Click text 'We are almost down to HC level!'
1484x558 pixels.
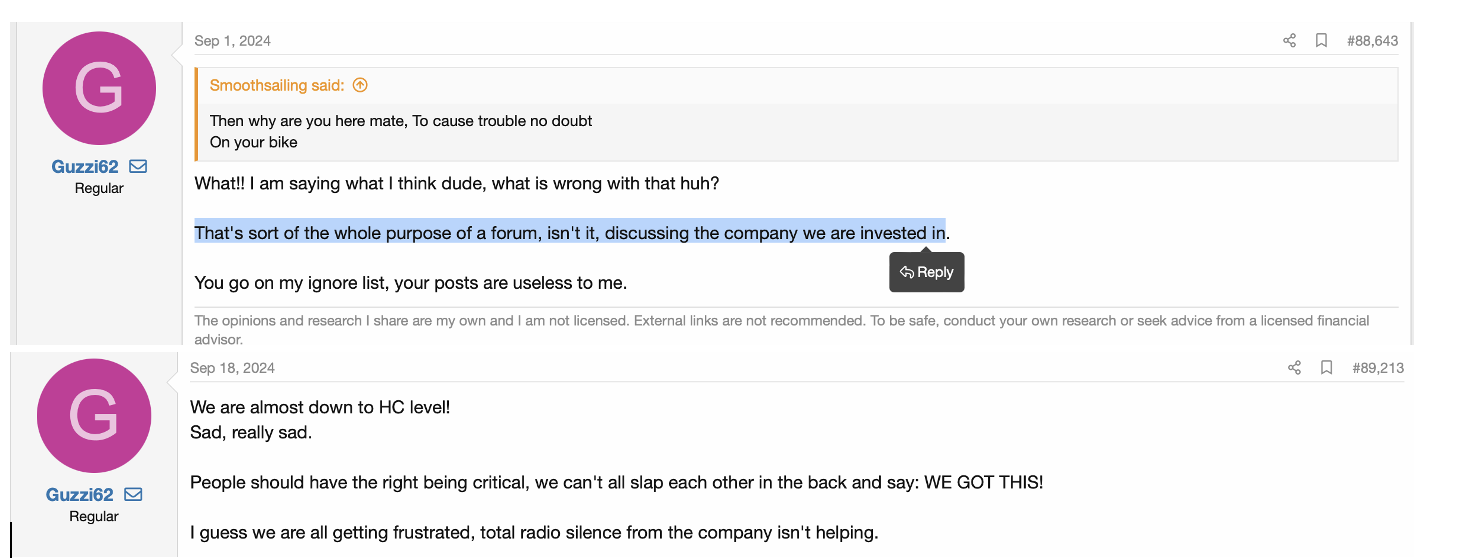pos(320,408)
